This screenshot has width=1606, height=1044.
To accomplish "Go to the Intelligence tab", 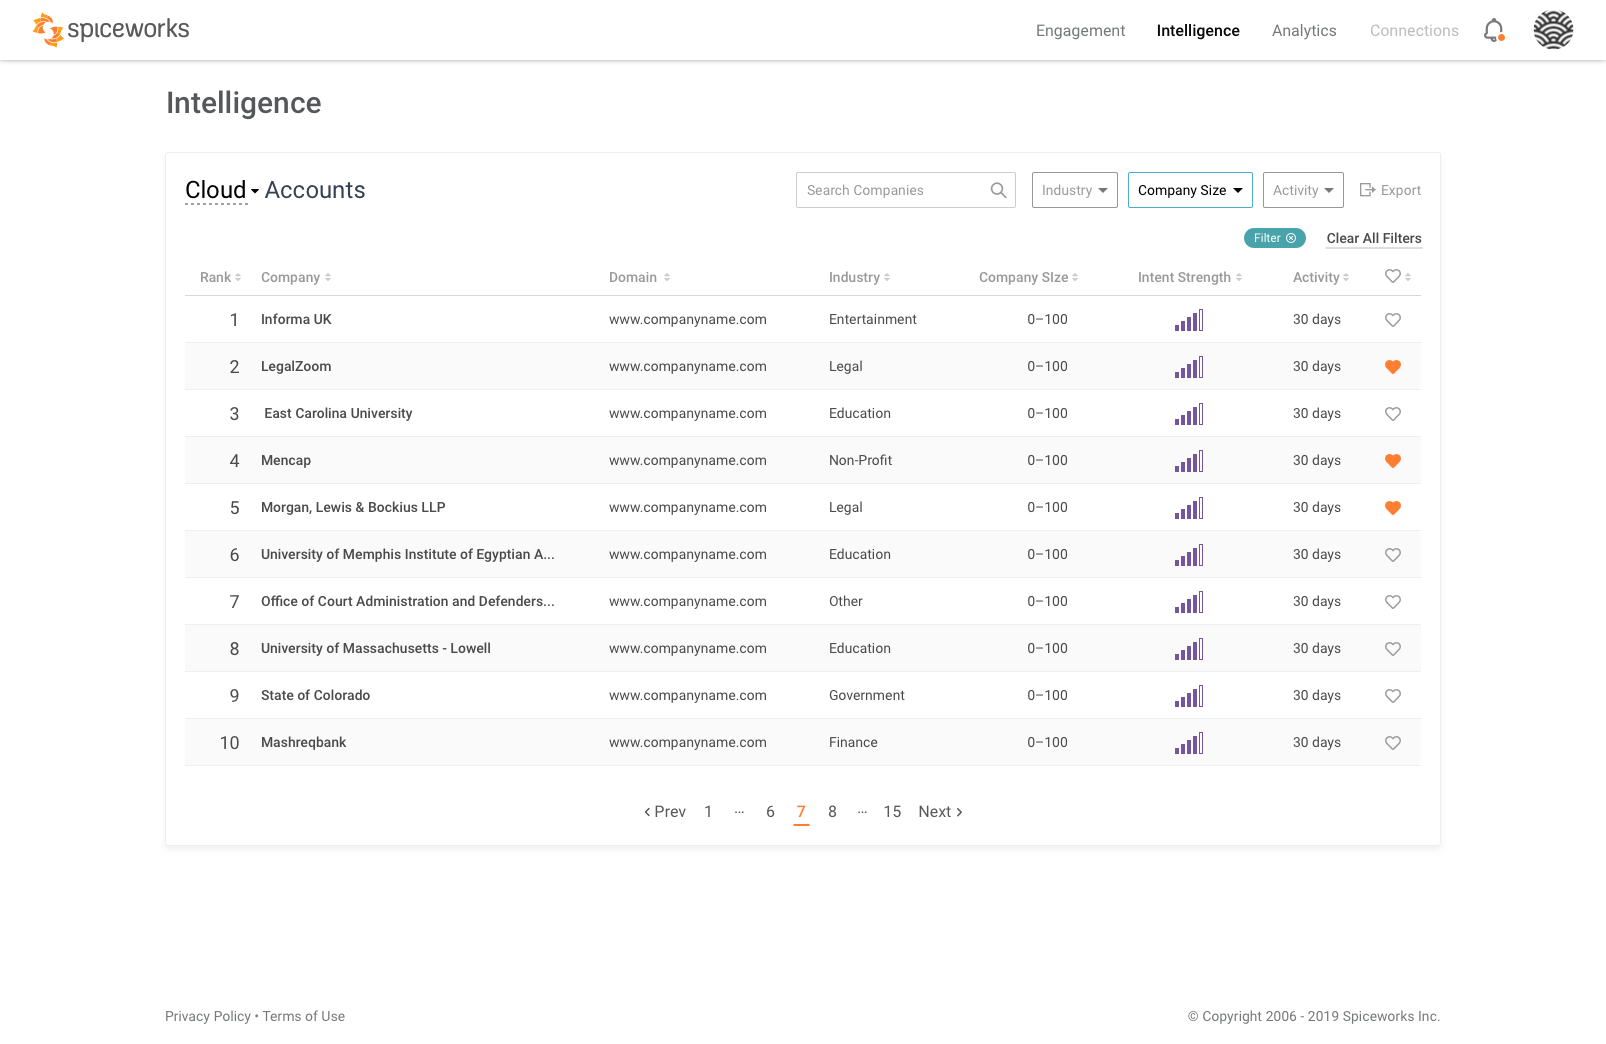I will [x=1198, y=31].
